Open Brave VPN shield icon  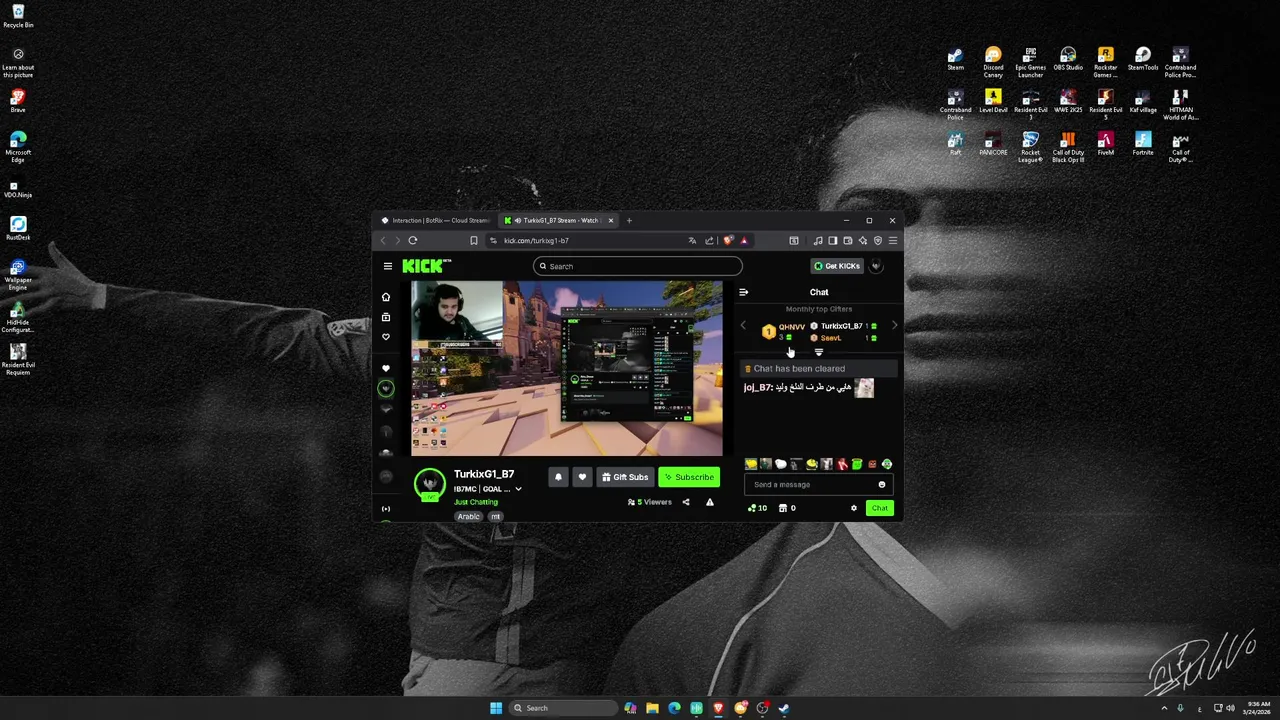[878, 241]
